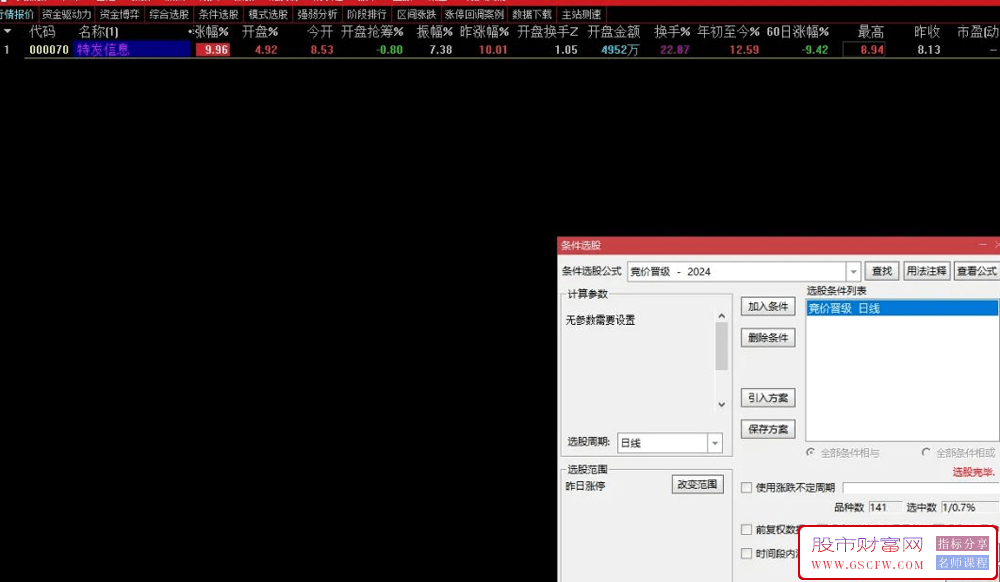Screen dimensions: 1000x582
Task: Sort by the 换手% column header
Action: [672, 31]
